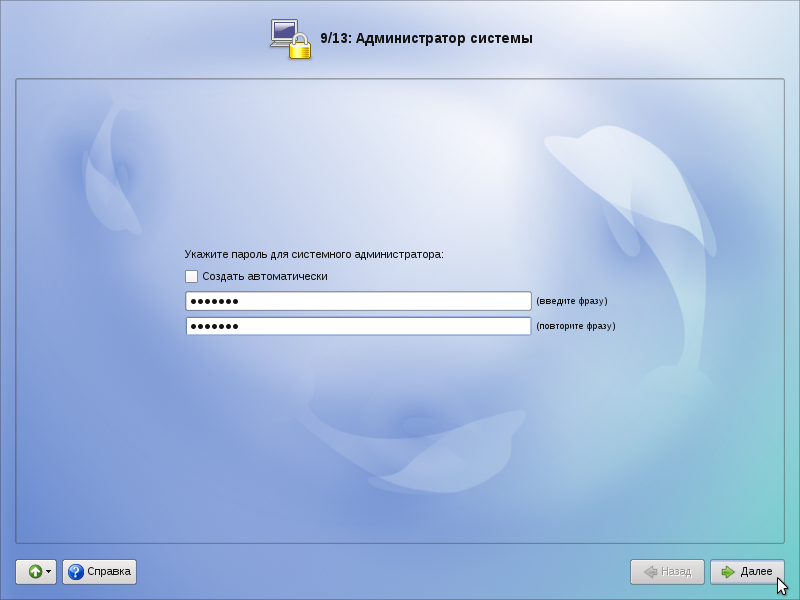Viewport: 800px width, 600px height.
Task: Click the title 9/13: Администратор системы
Action: tap(426, 39)
